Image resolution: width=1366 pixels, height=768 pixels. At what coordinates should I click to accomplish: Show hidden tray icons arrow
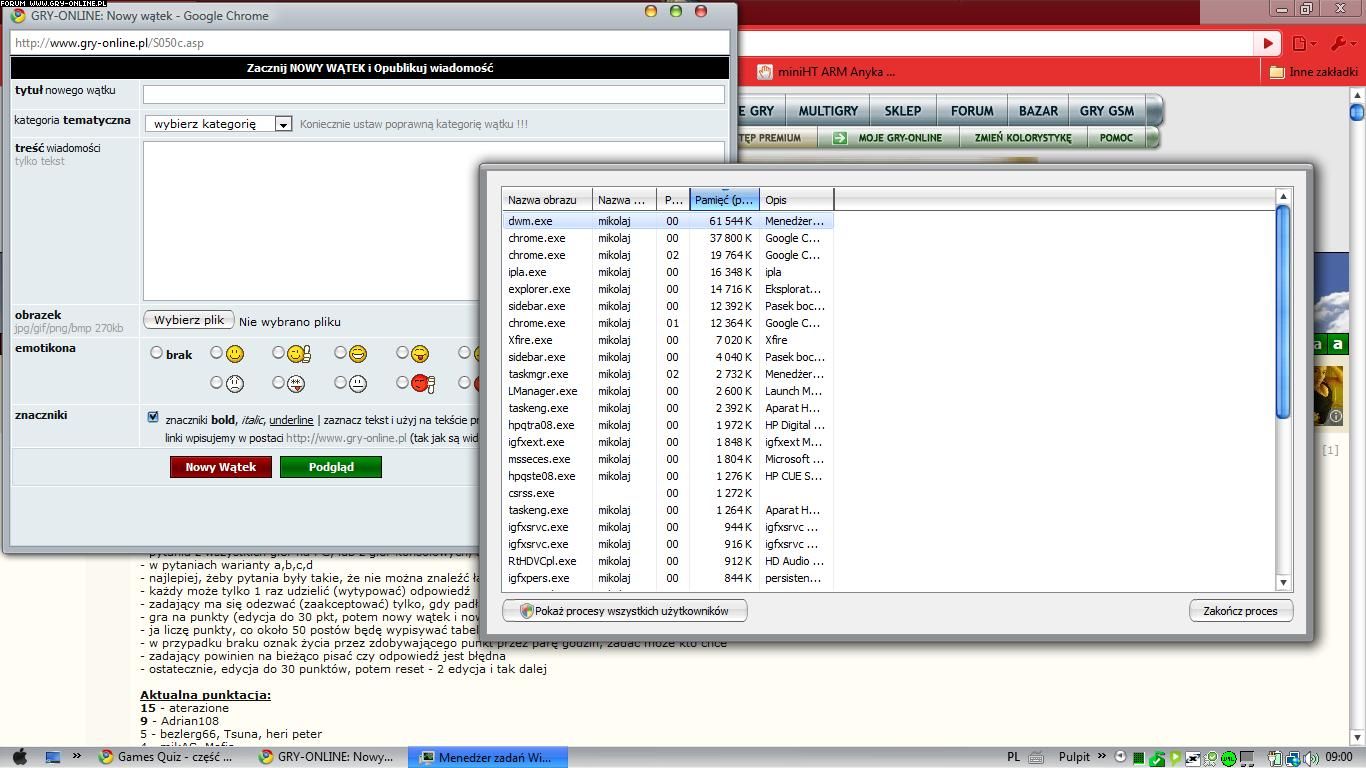point(1121,757)
